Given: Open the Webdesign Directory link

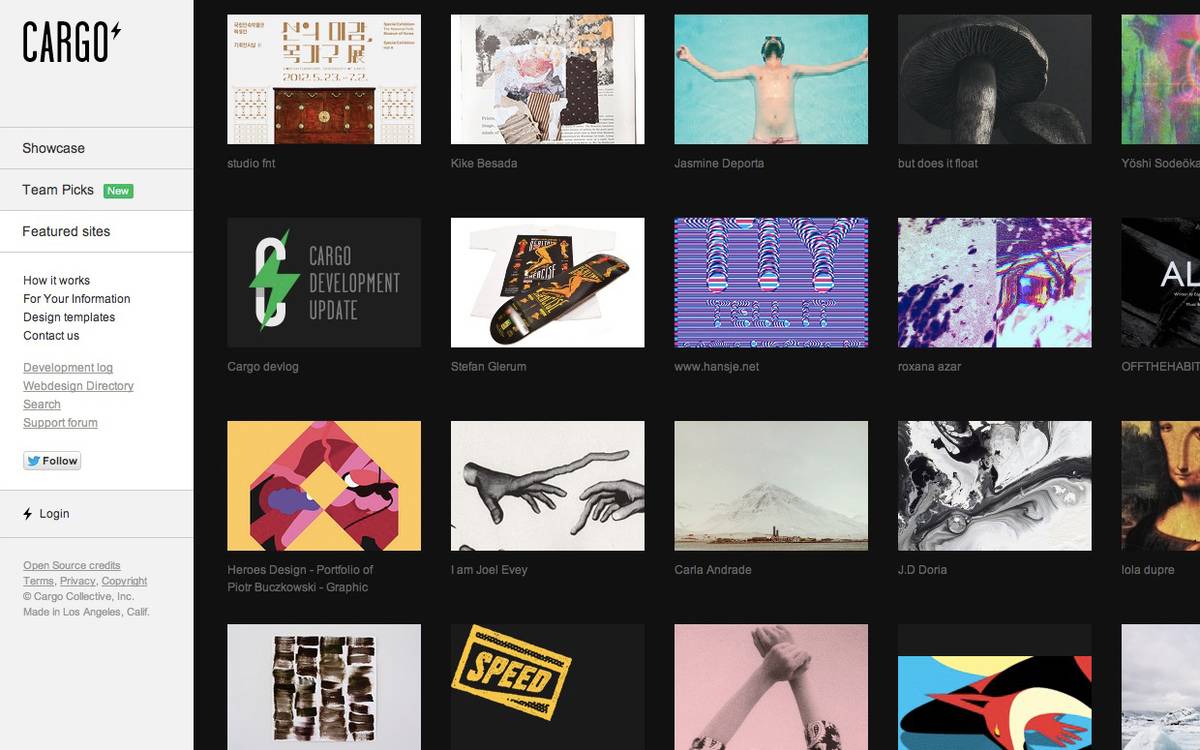Looking at the screenshot, I should tap(78, 386).
